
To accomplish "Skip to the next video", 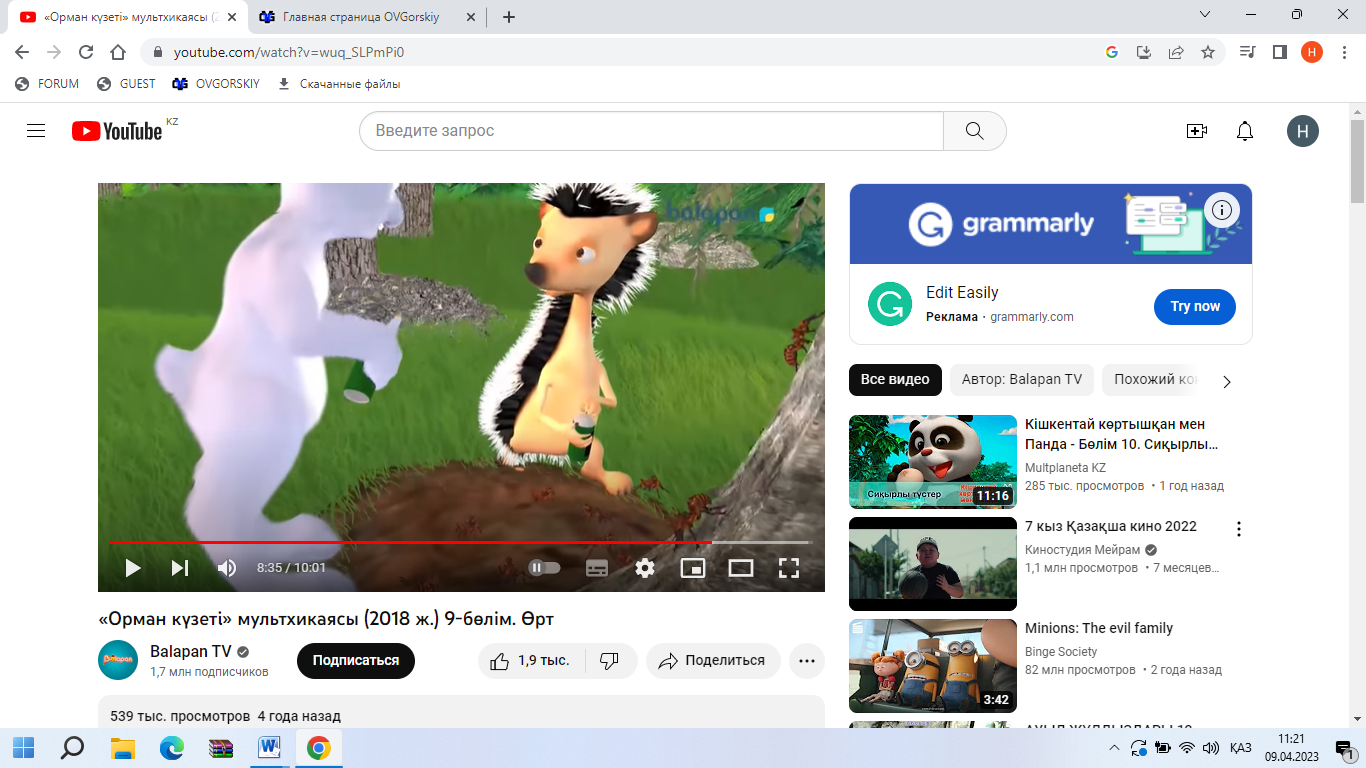I will click(180, 568).
